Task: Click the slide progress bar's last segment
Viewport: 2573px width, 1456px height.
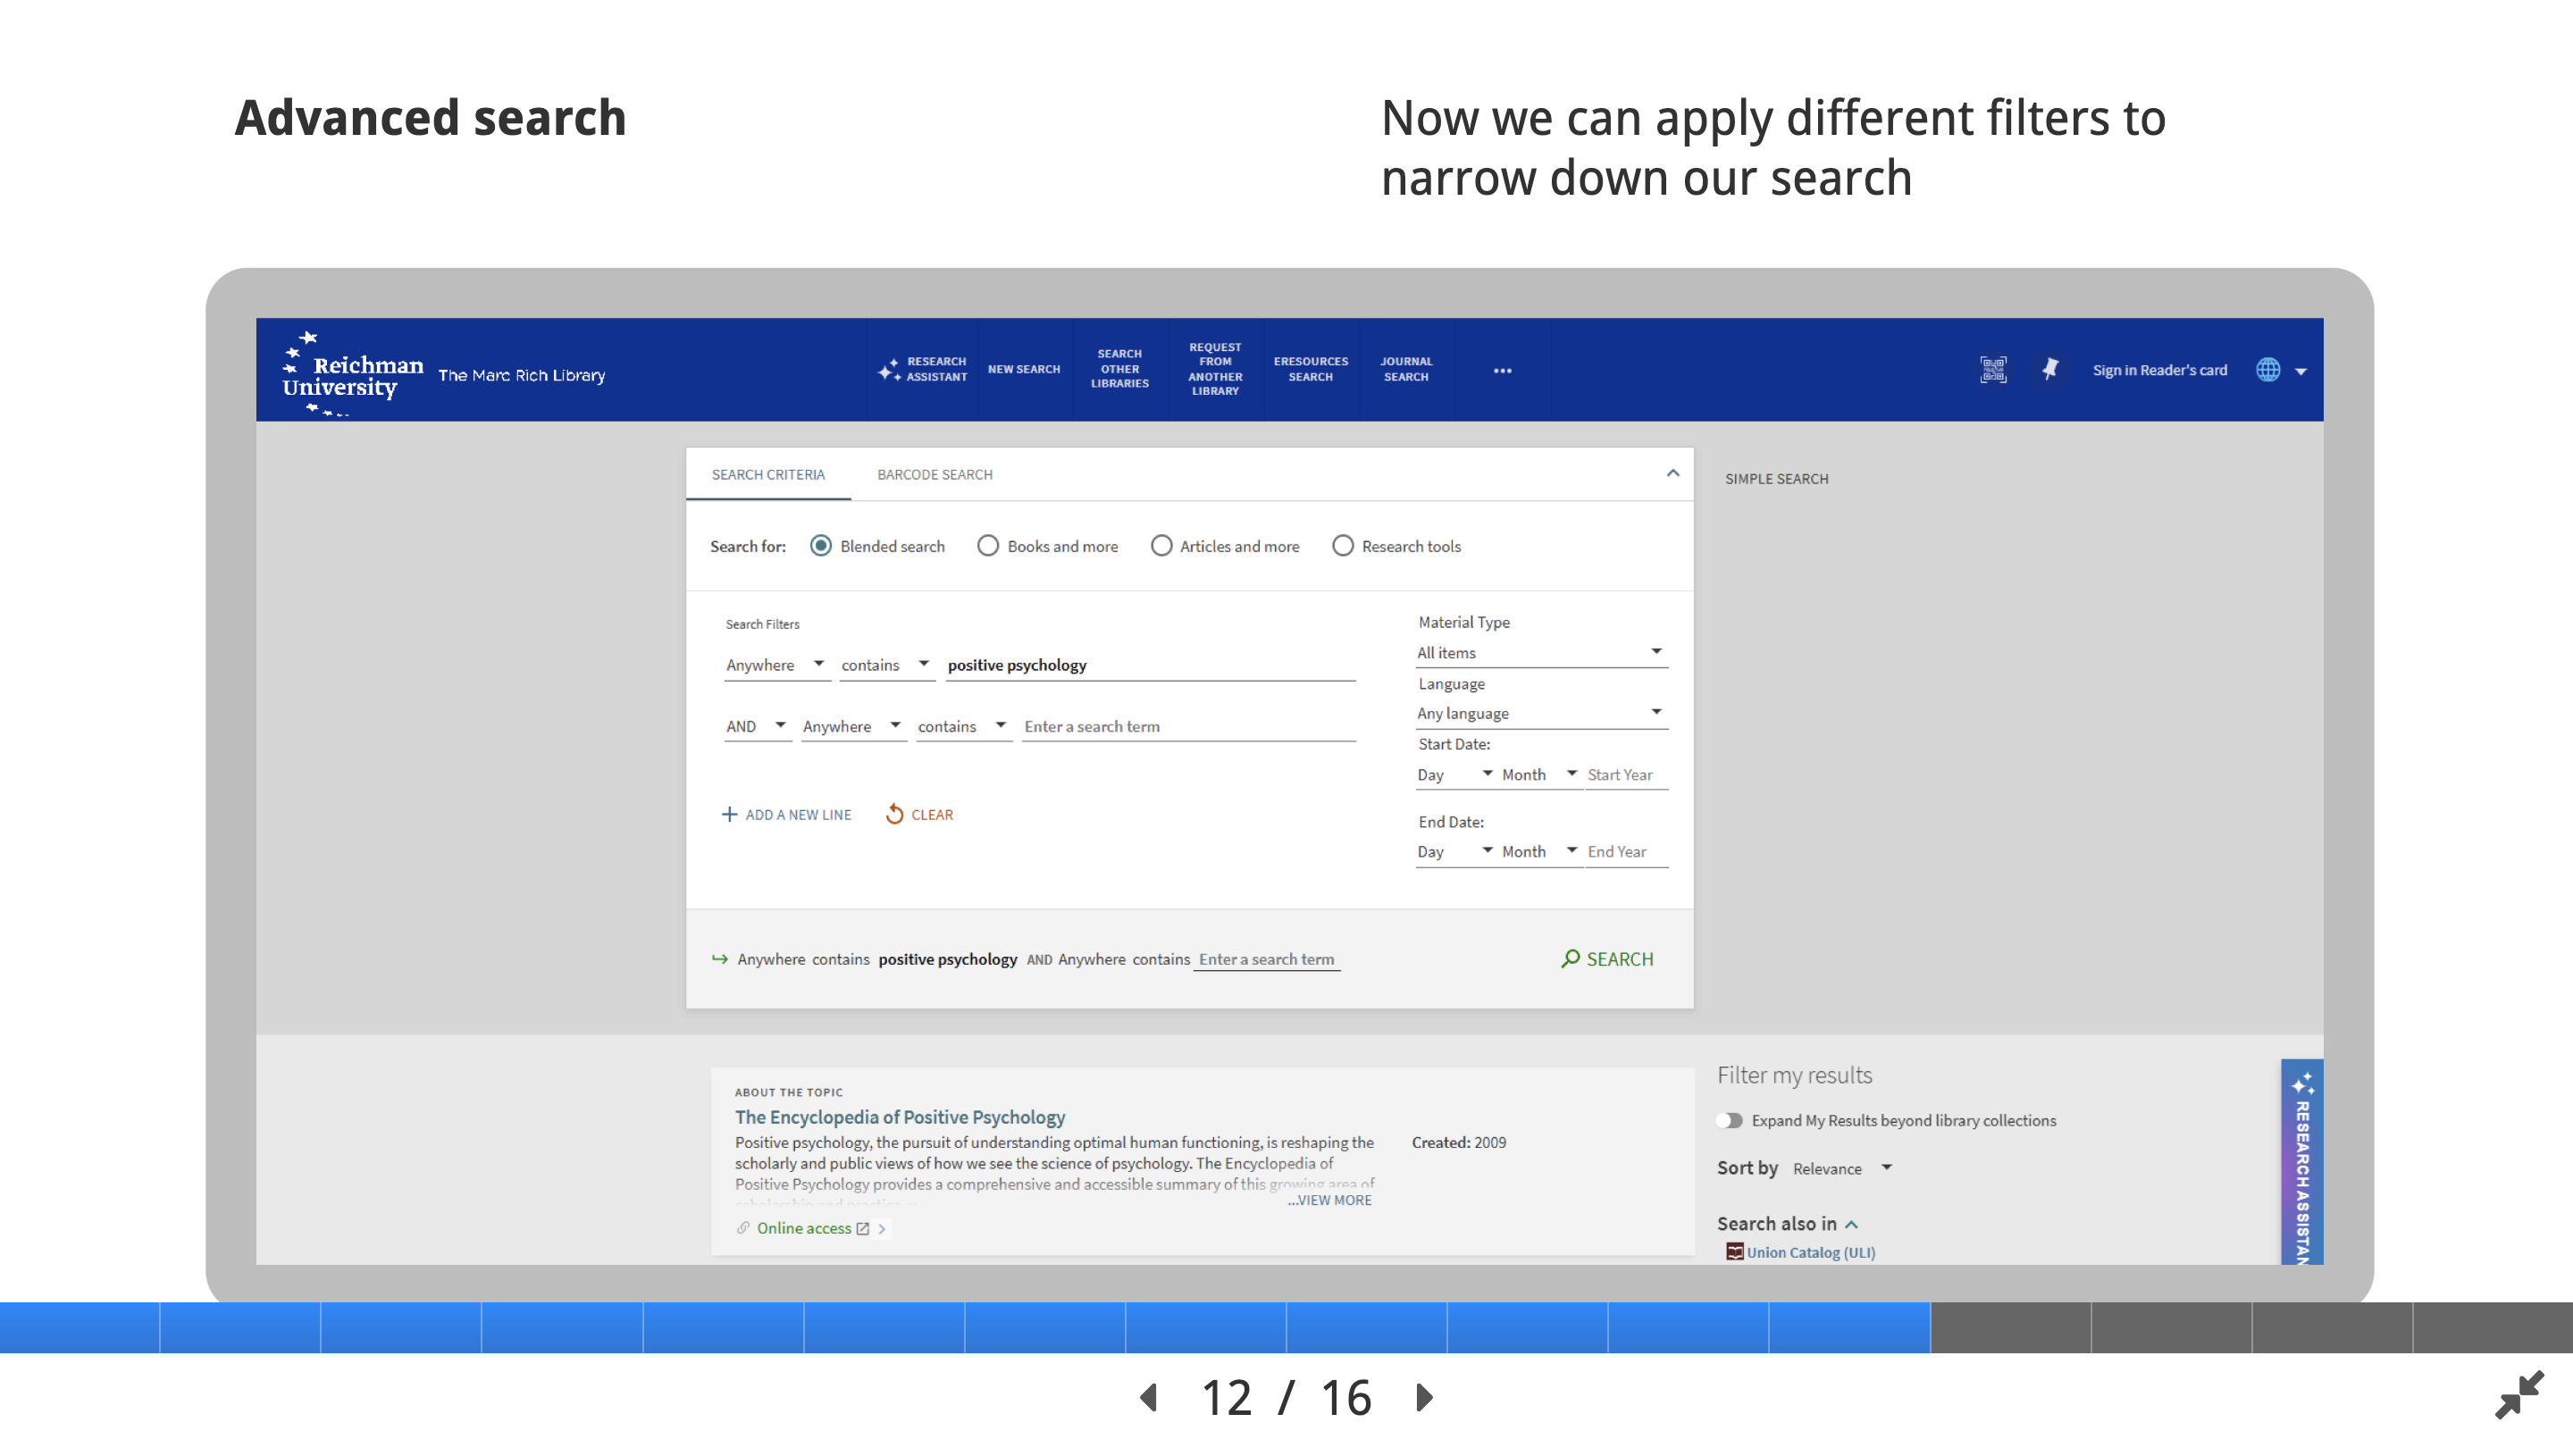Action: pyautogui.click(x=2492, y=1328)
